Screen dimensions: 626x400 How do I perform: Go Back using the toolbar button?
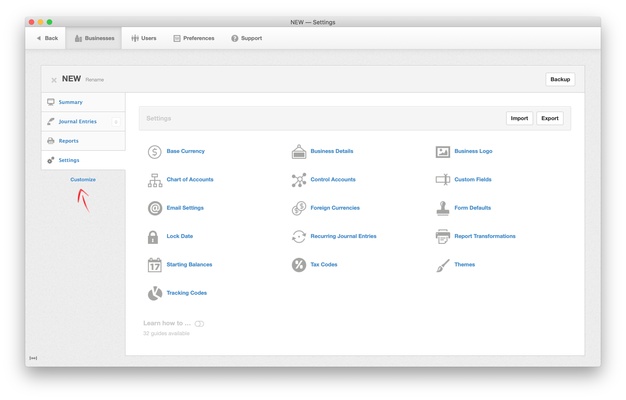point(48,38)
